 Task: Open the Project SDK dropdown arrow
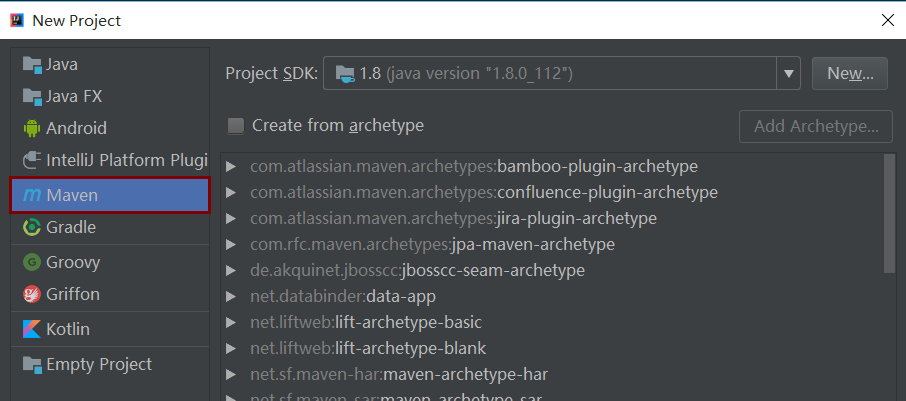789,73
